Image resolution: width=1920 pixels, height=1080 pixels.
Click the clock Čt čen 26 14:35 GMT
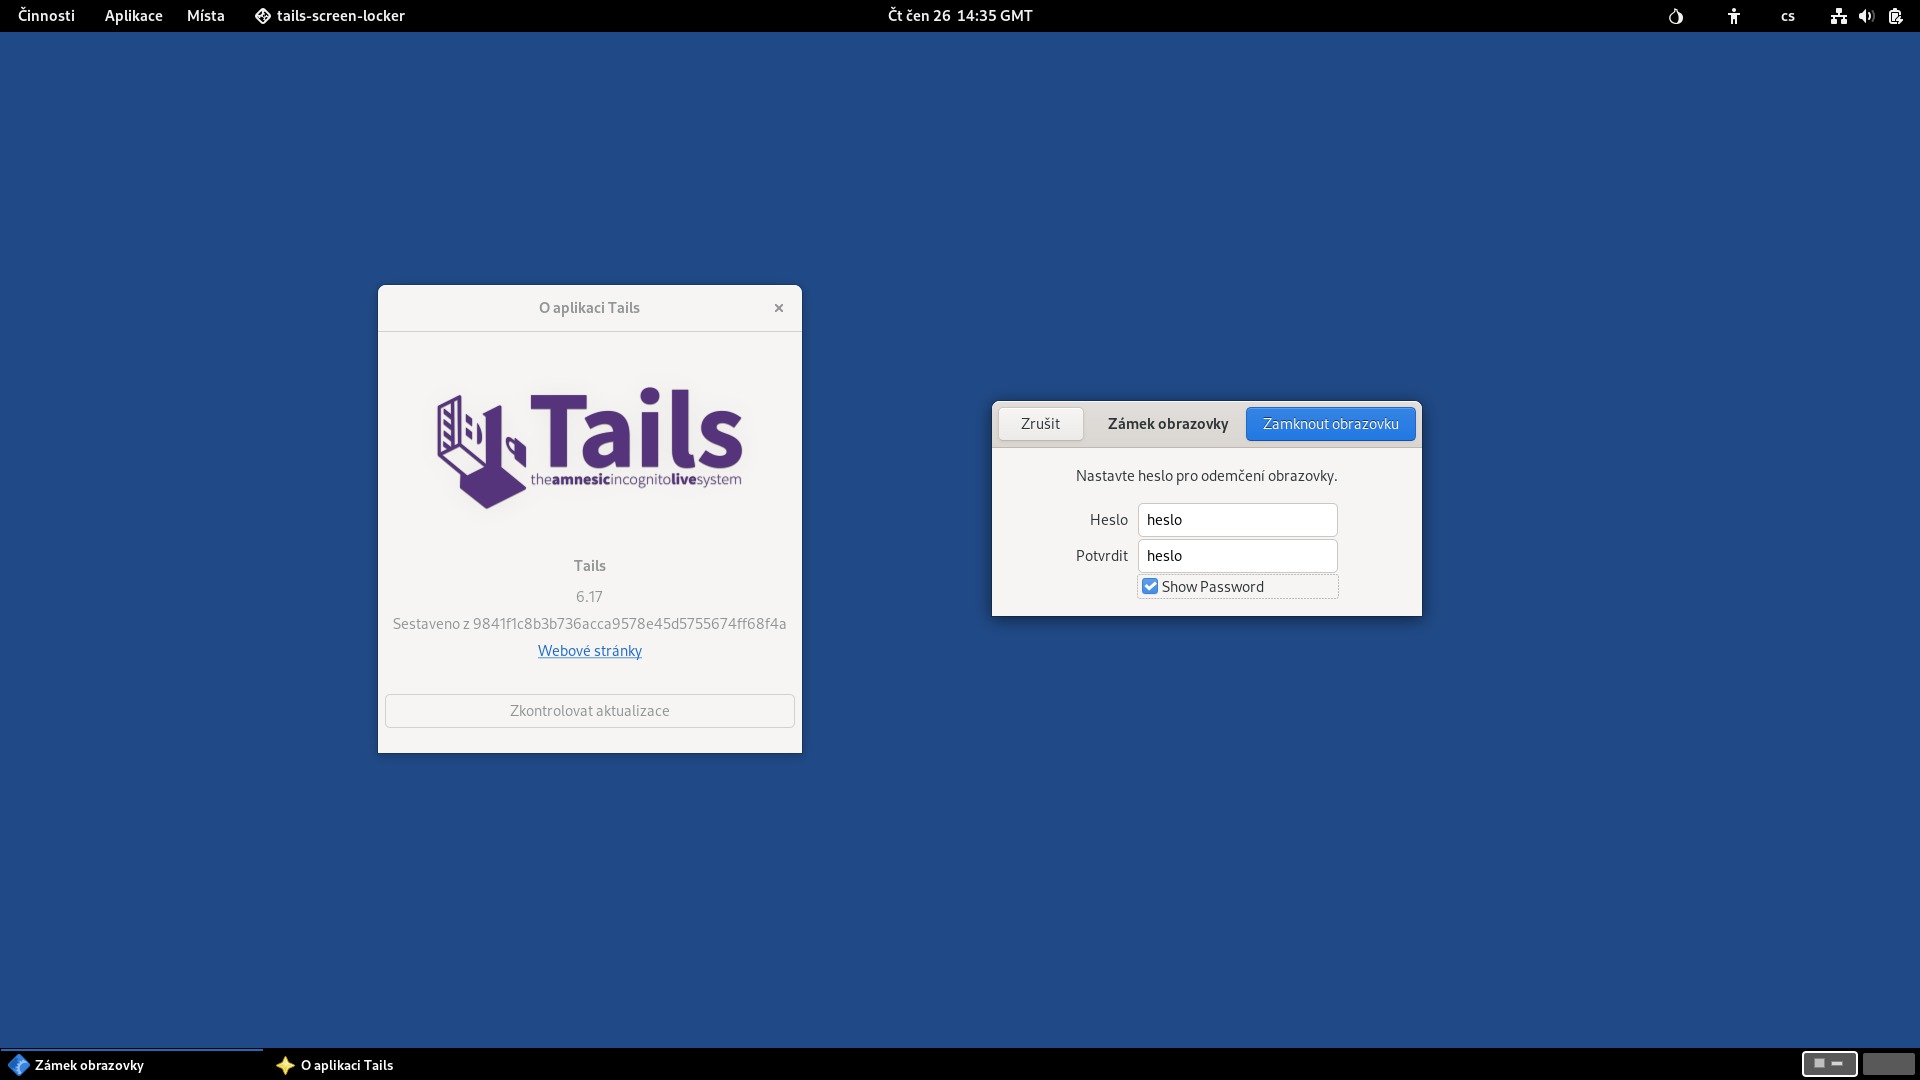pyautogui.click(x=960, y=16)
